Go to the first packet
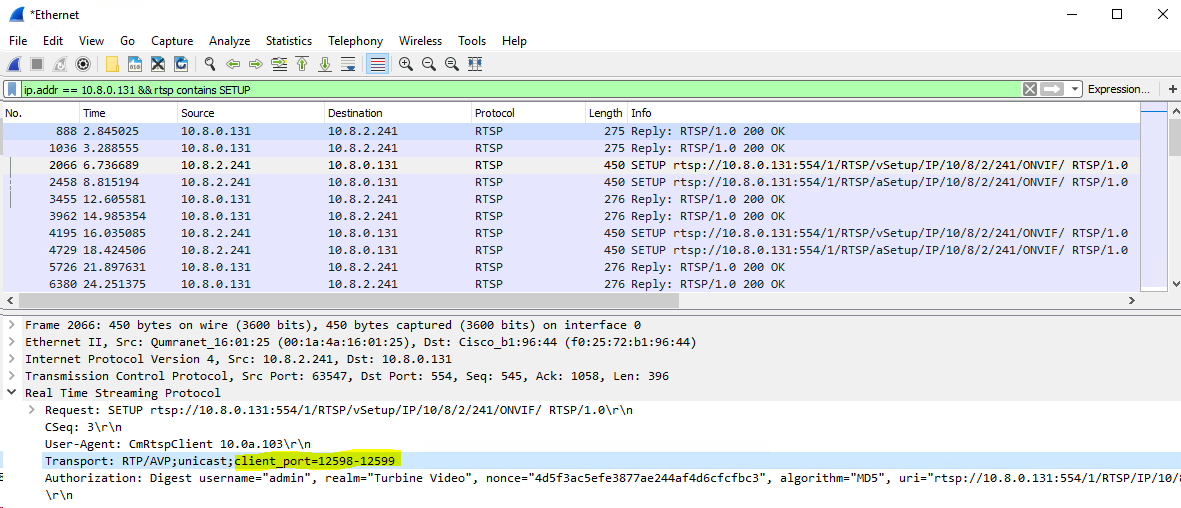Screen dimensions: 1181x508 click(x=302, y=64)
